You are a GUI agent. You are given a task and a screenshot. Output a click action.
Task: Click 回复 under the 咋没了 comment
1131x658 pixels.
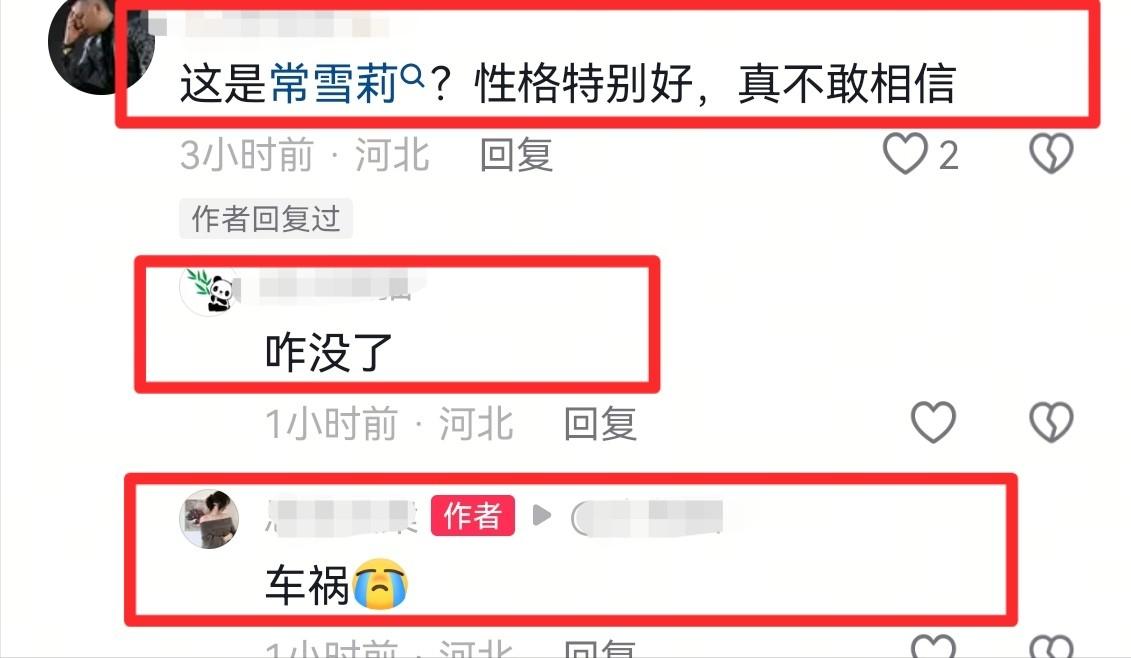pos(600,424)
